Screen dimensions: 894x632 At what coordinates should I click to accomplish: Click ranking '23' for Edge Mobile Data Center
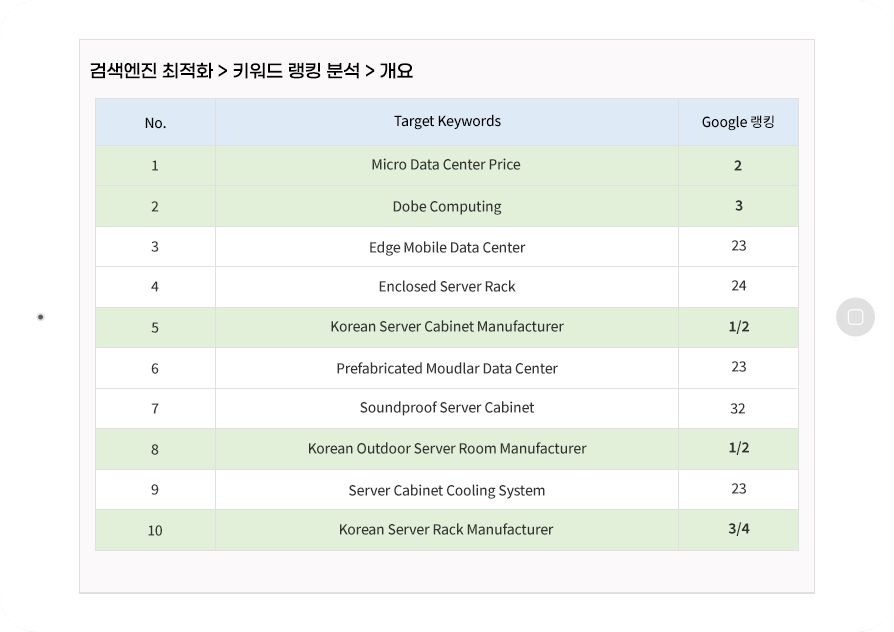738,246
